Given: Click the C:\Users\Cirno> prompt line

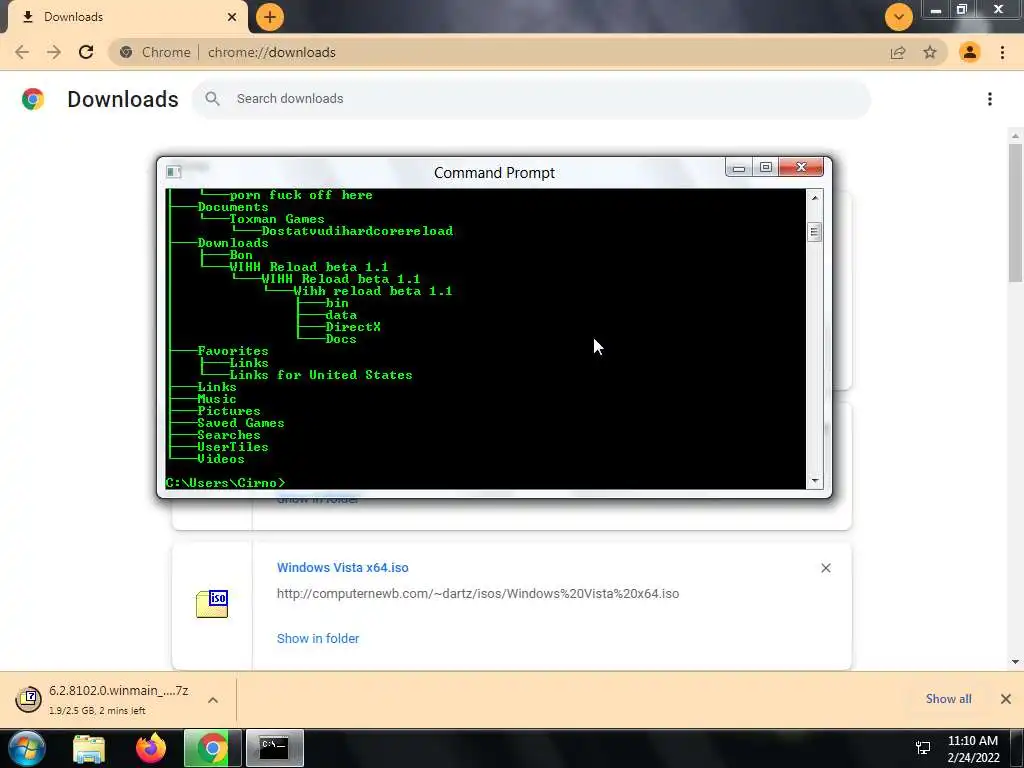Looking at the screenshot, I should point(225,483).
